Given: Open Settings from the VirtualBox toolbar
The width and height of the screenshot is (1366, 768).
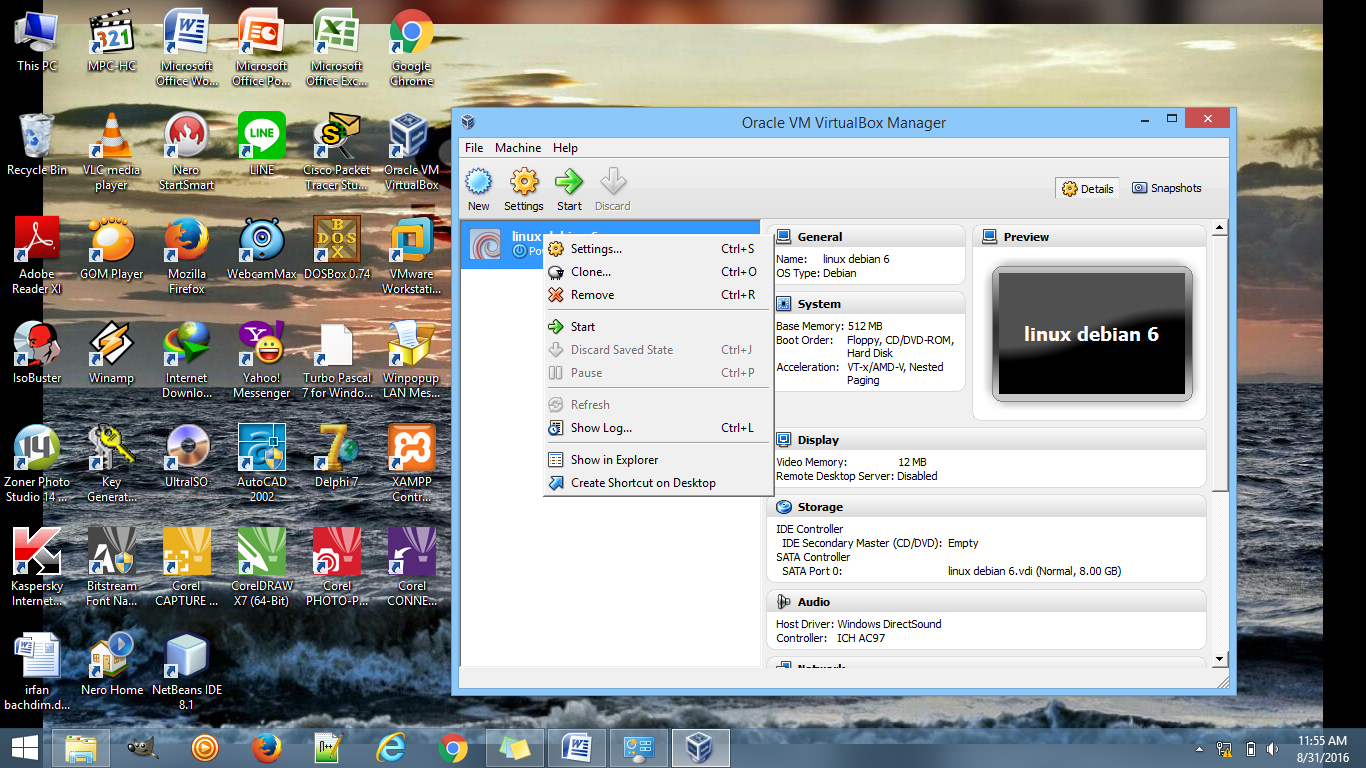Looking at the screenshot, I should [524, 189].
